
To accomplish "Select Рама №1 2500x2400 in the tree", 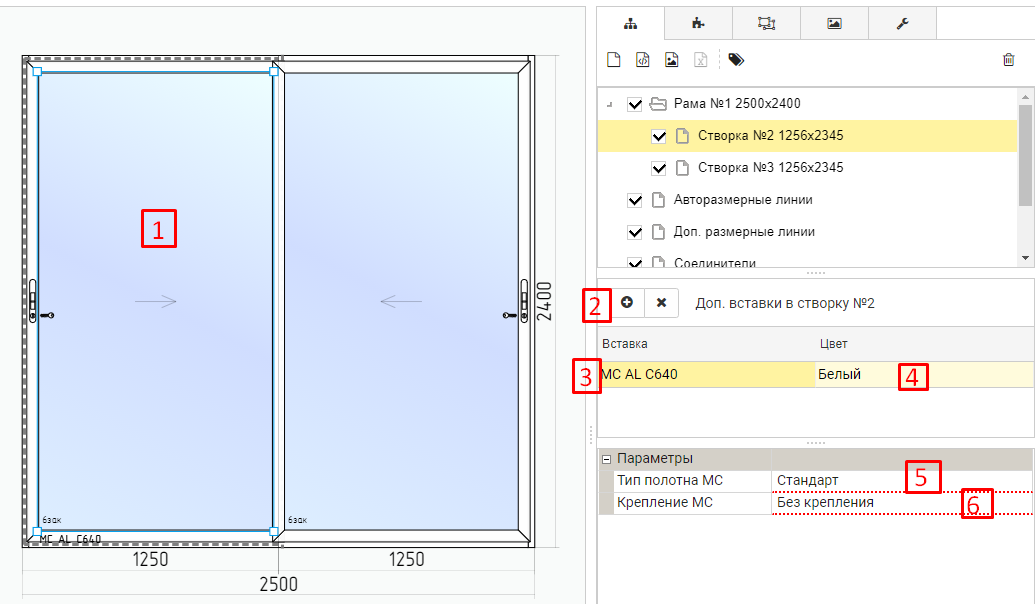I will click(x=737, y=104).
